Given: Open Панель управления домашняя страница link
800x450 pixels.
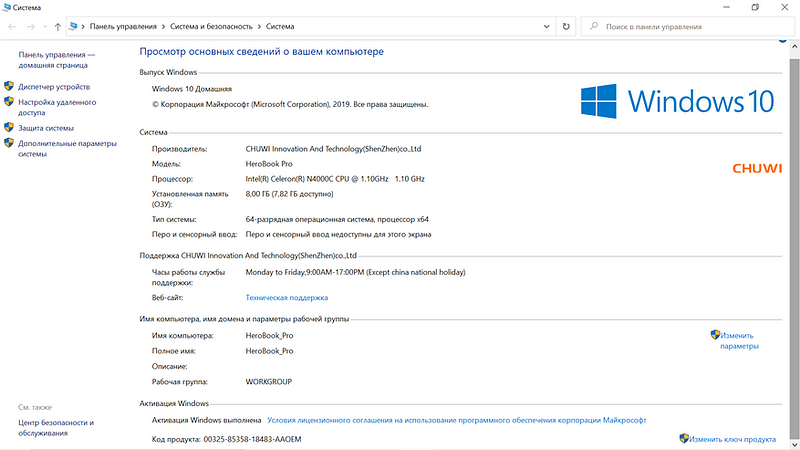Looking at the screenshot, I should 57,60.
